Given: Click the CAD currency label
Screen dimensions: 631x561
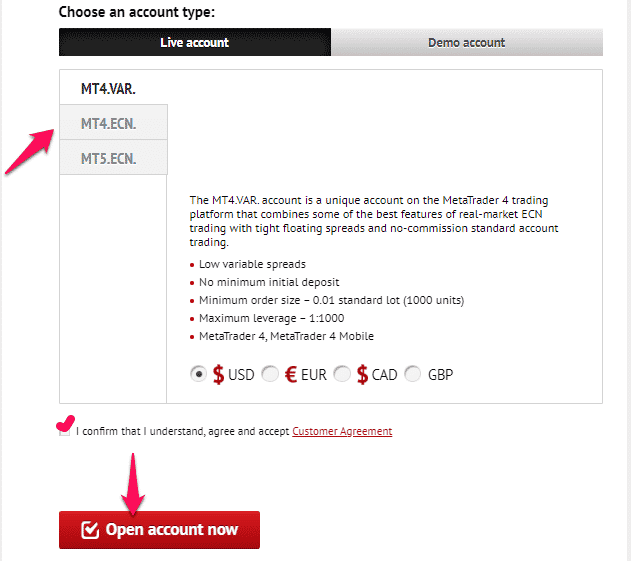Looking at the screenshot, I should click(384, 375).
